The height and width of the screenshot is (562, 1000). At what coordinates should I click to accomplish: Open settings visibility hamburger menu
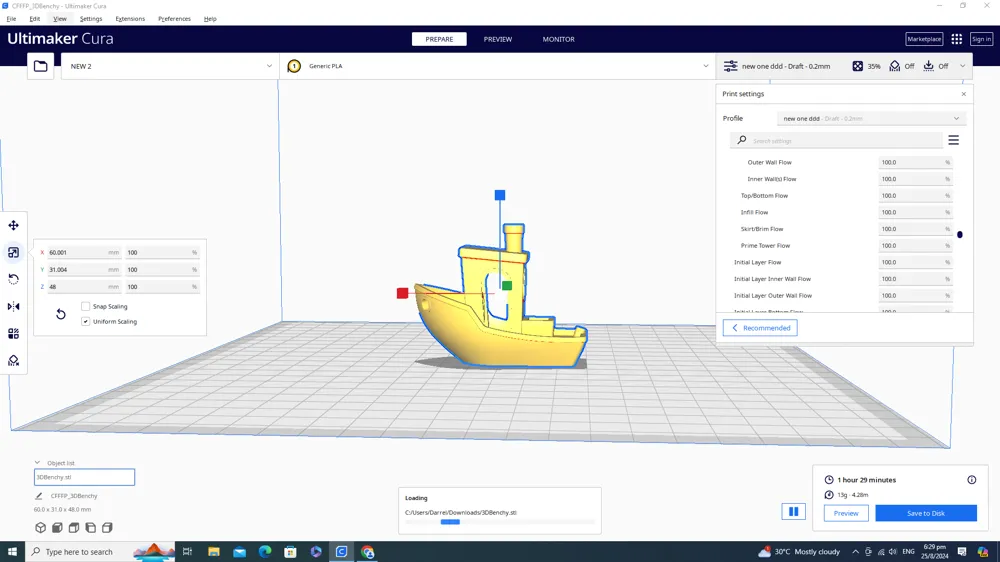click(x=953, y=140)
